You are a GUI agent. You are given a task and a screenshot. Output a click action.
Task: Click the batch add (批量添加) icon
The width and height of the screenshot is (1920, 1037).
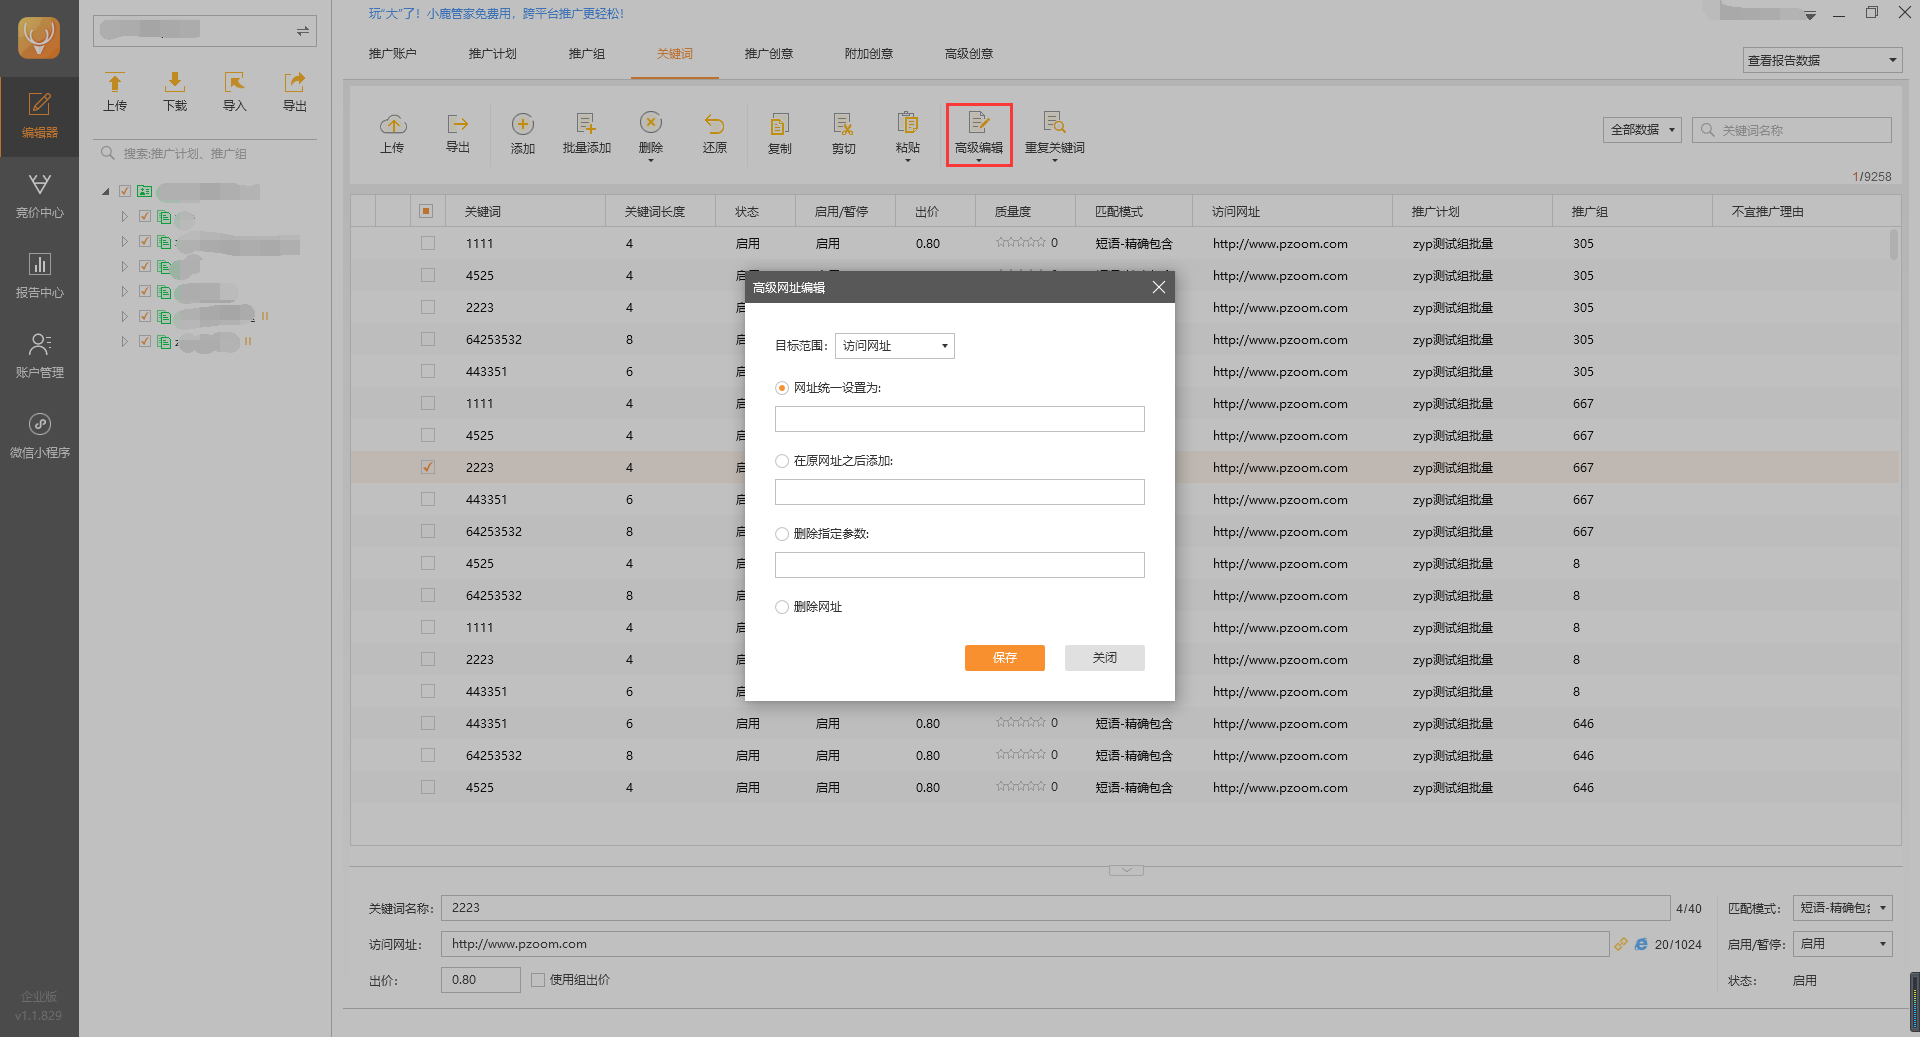(587, 133)
